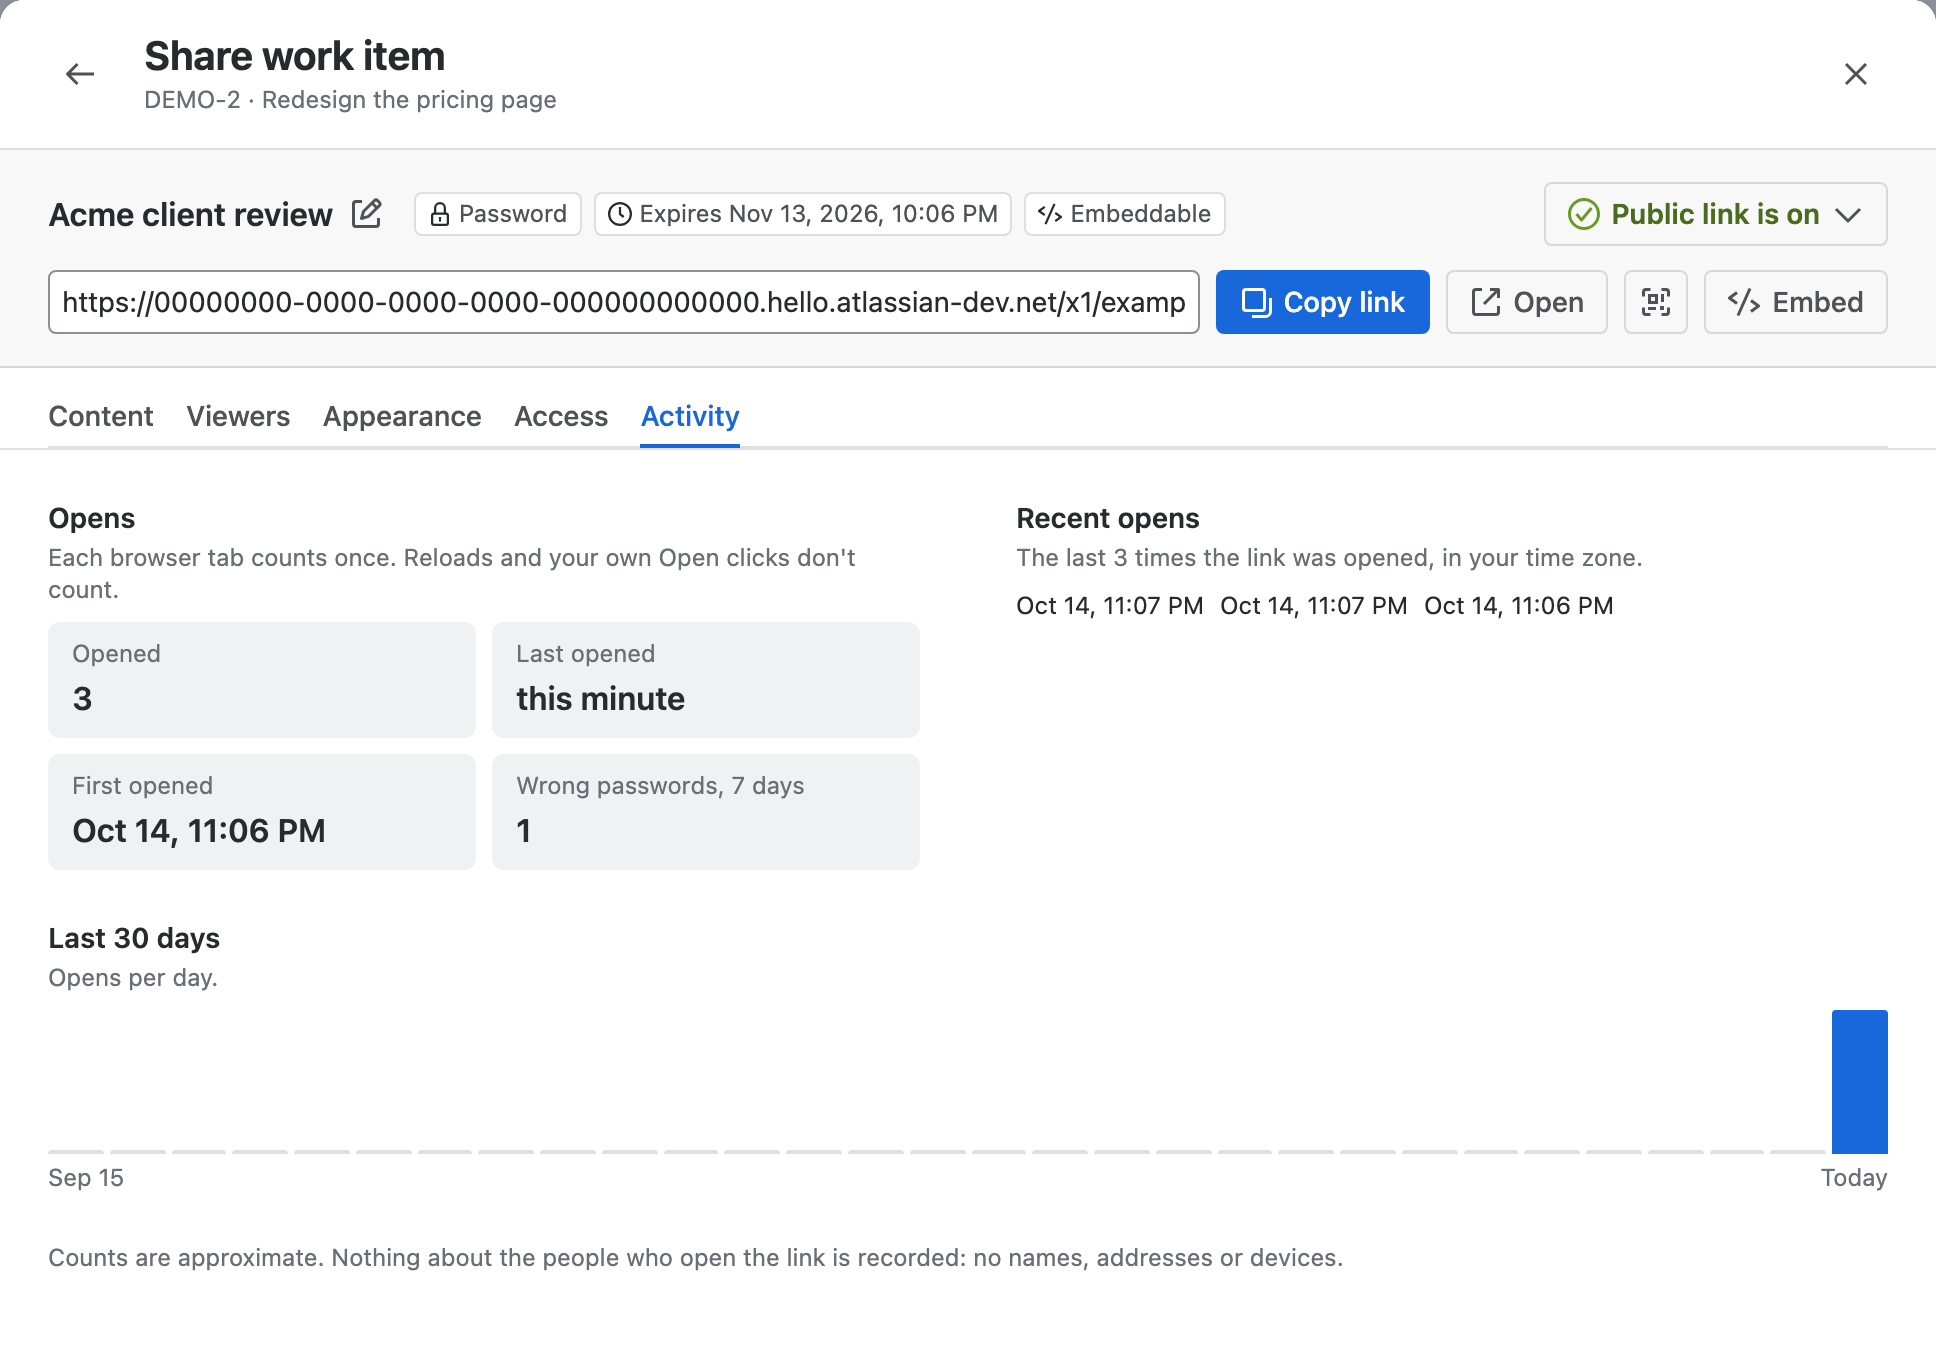Select the Activity tab
The height and width of the screenshot is (1362, 1936).
point(690,416)
